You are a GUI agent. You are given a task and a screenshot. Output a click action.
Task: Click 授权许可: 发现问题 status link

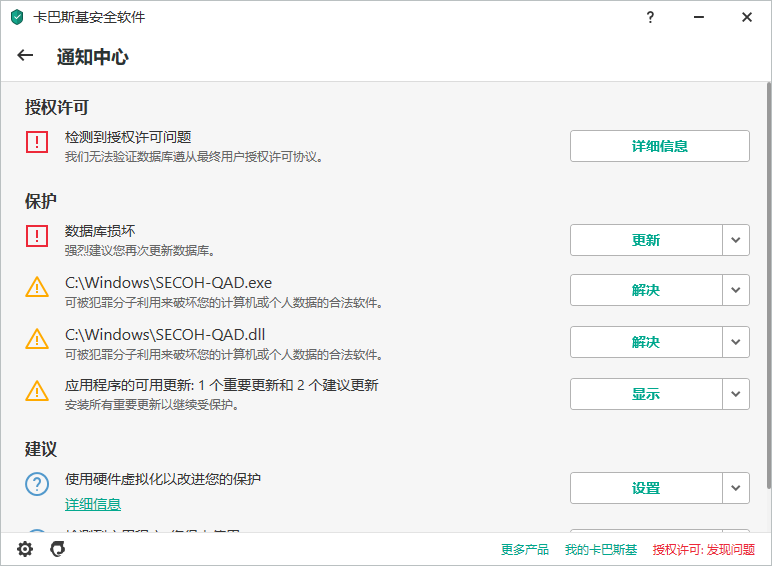point(704,549)
